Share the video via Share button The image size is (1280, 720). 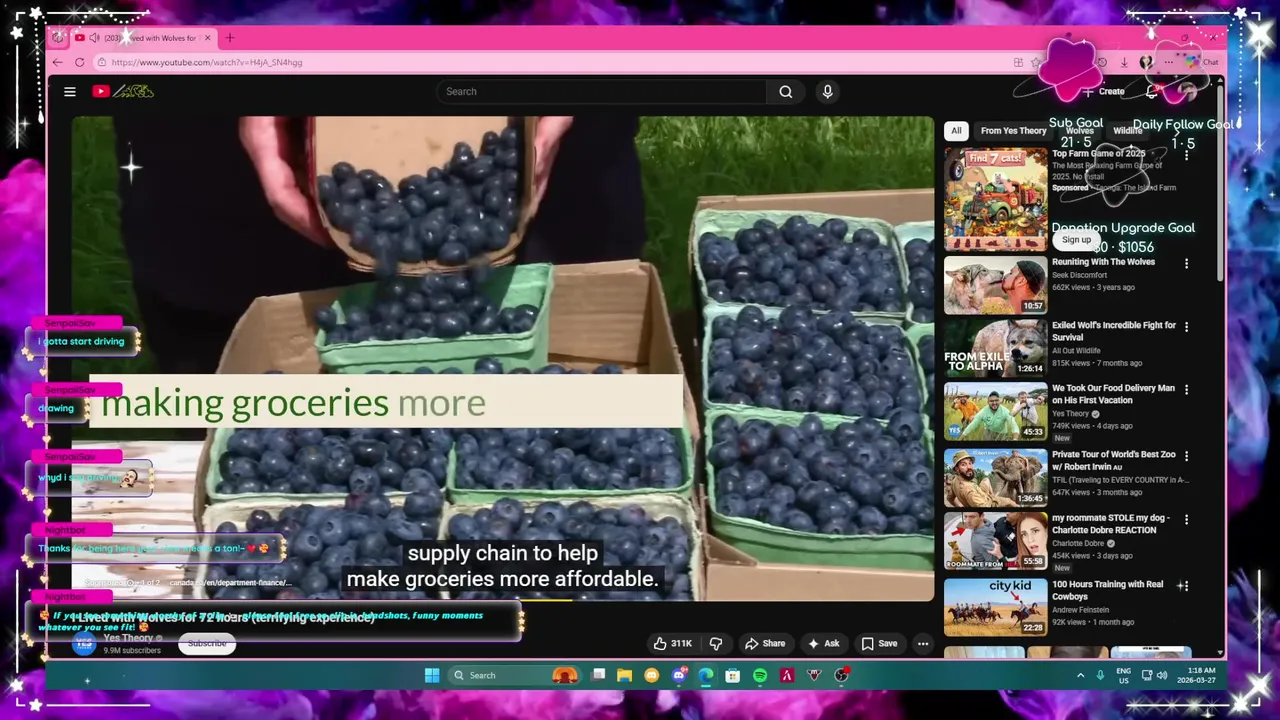click(x=765, y=643)
